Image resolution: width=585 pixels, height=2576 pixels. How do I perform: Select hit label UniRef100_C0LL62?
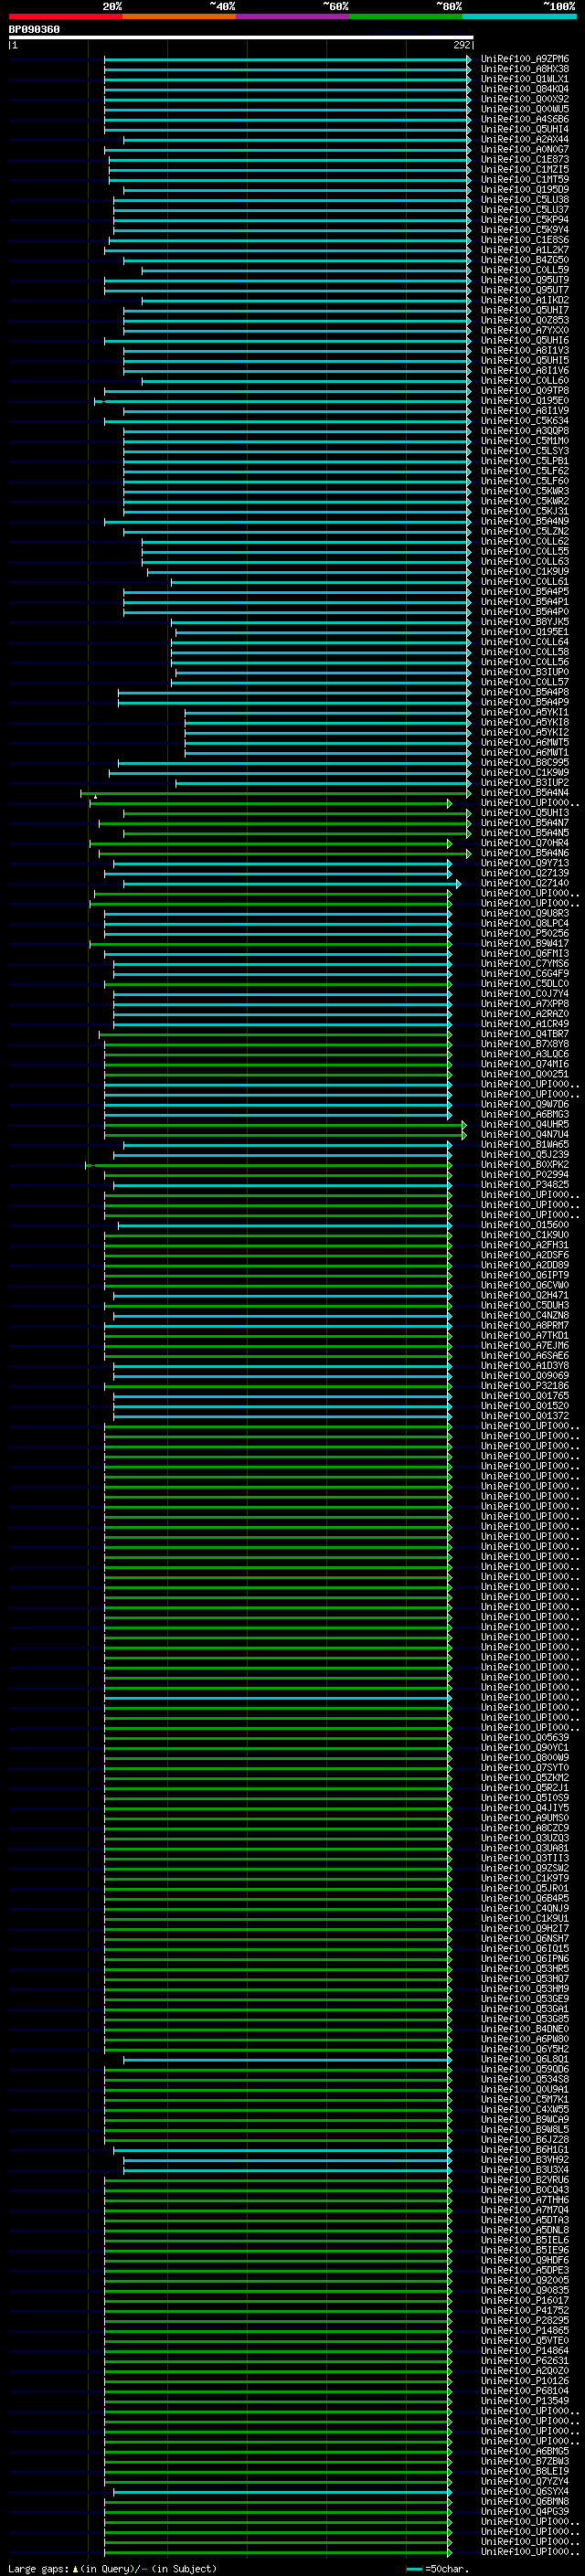point(525,542)
